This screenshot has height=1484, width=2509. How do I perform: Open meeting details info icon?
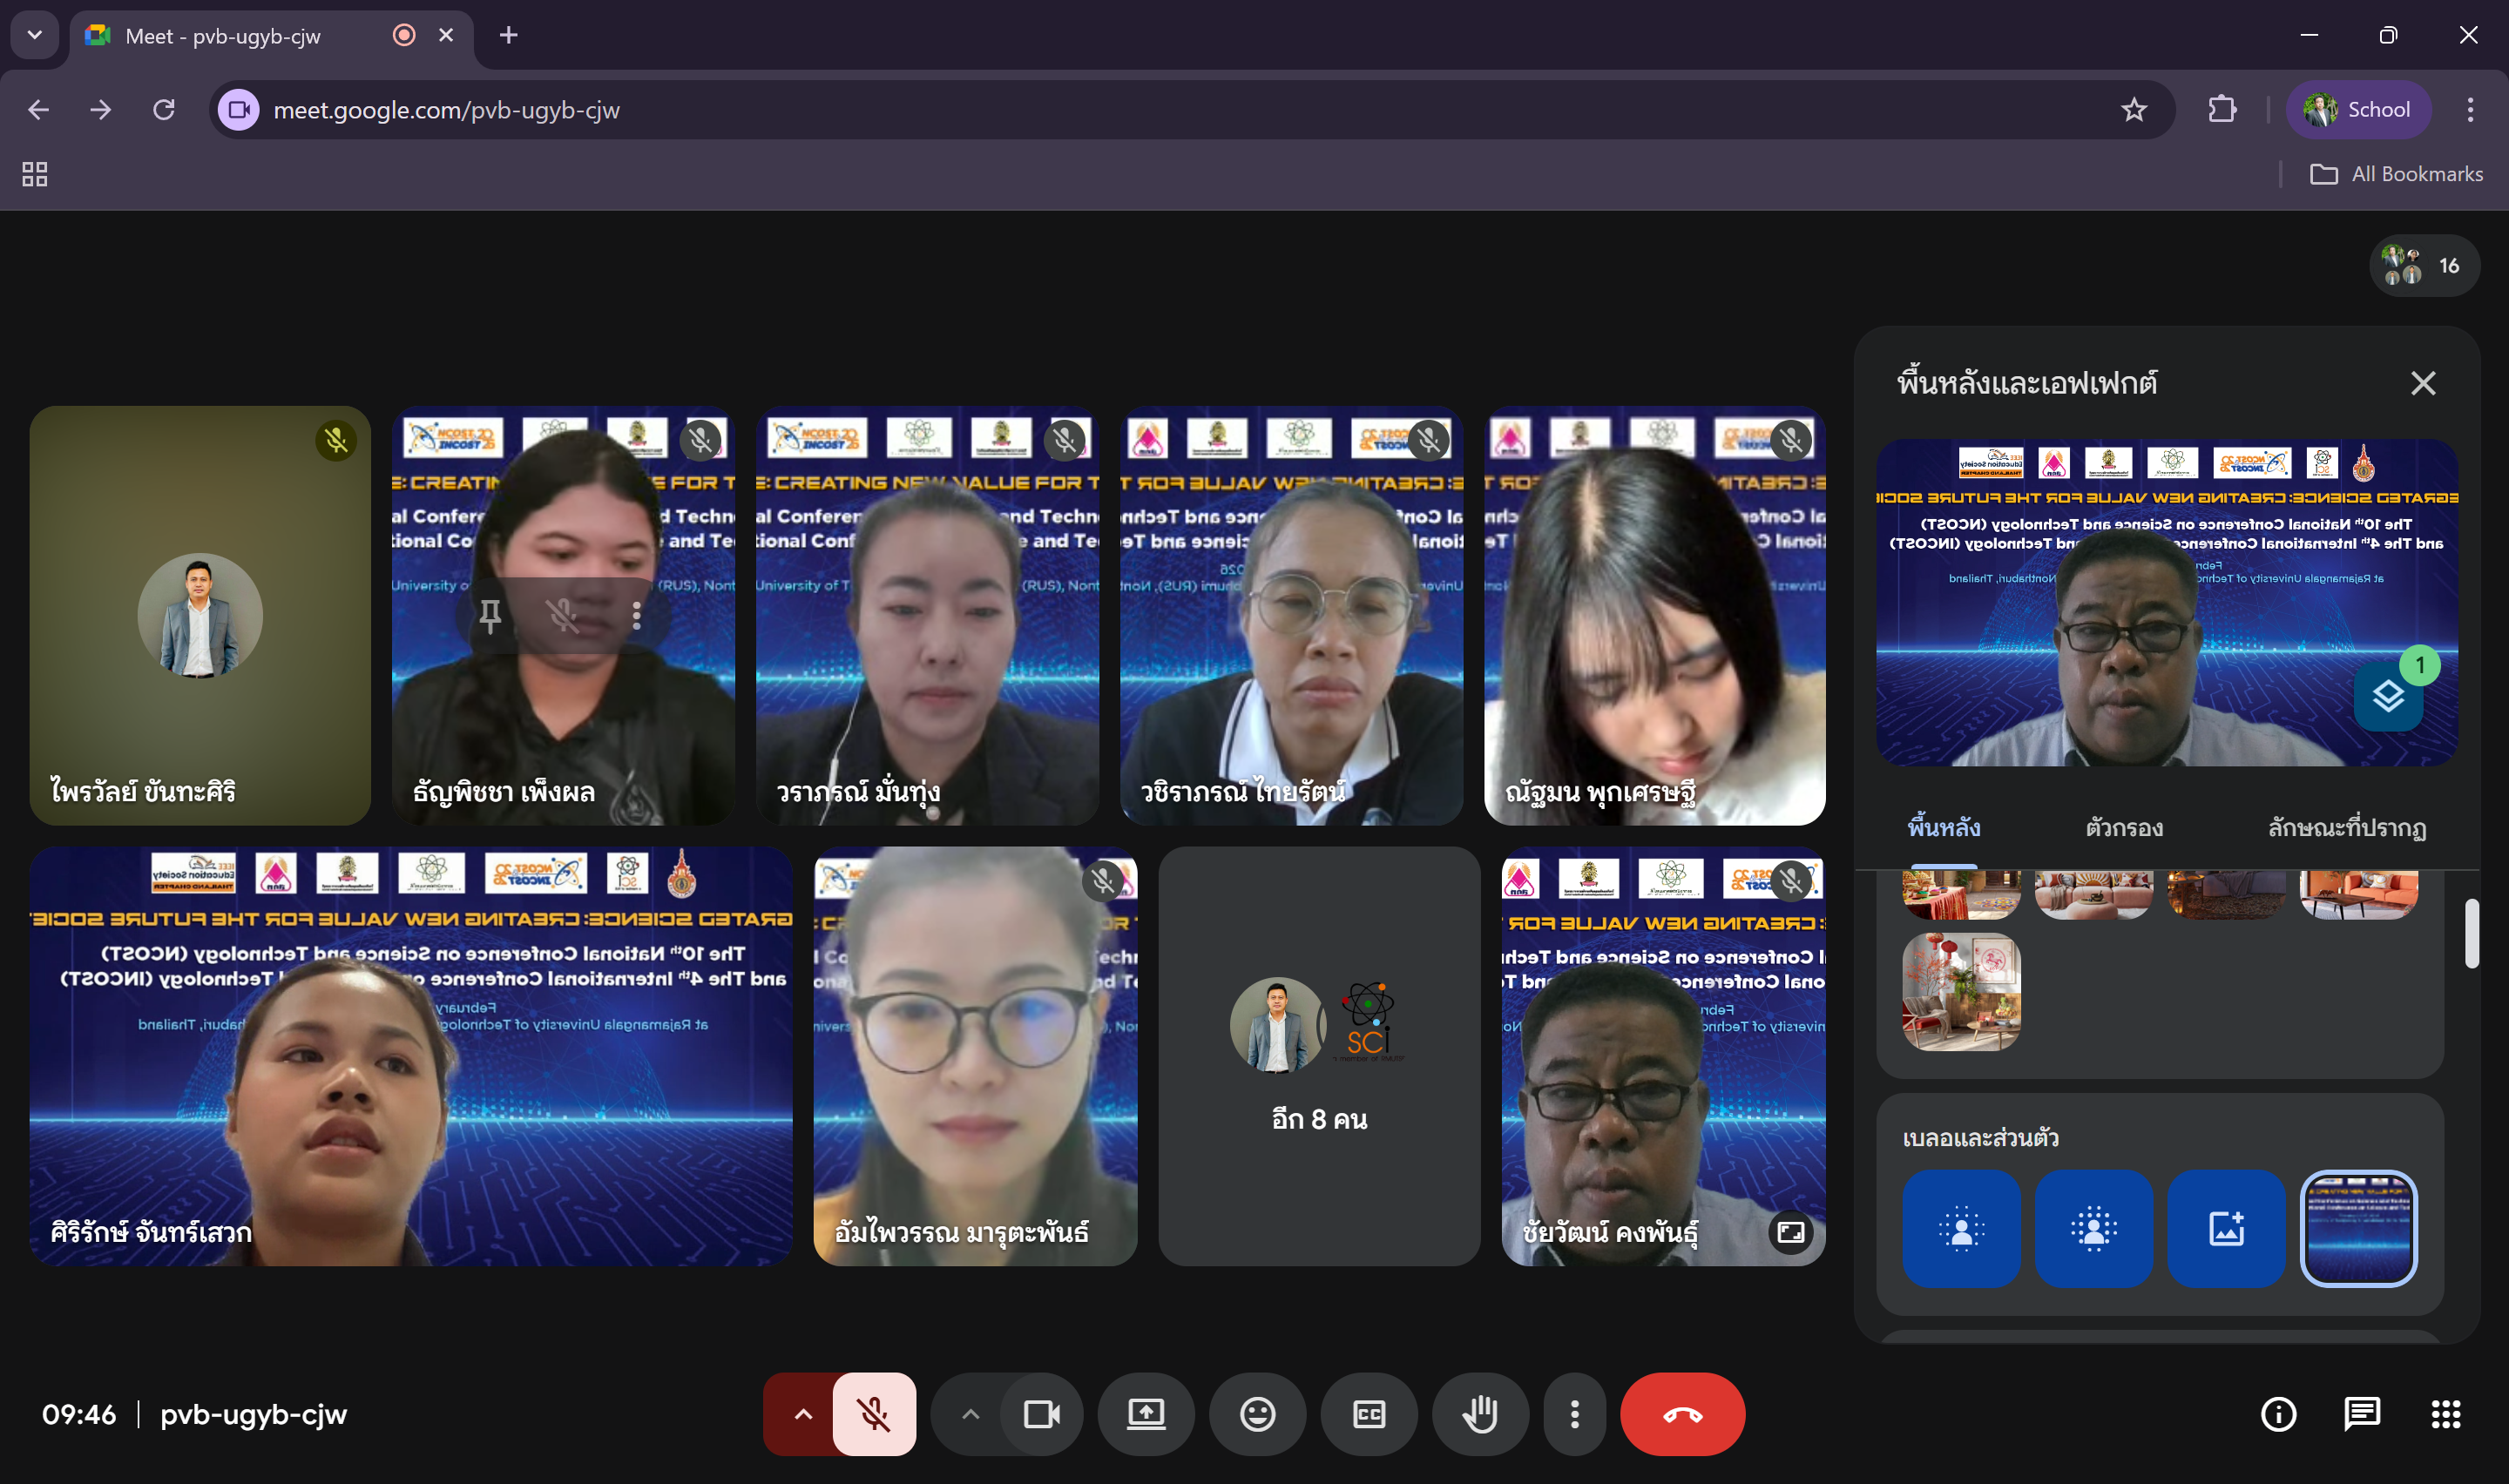[x=2278, y=1414]
